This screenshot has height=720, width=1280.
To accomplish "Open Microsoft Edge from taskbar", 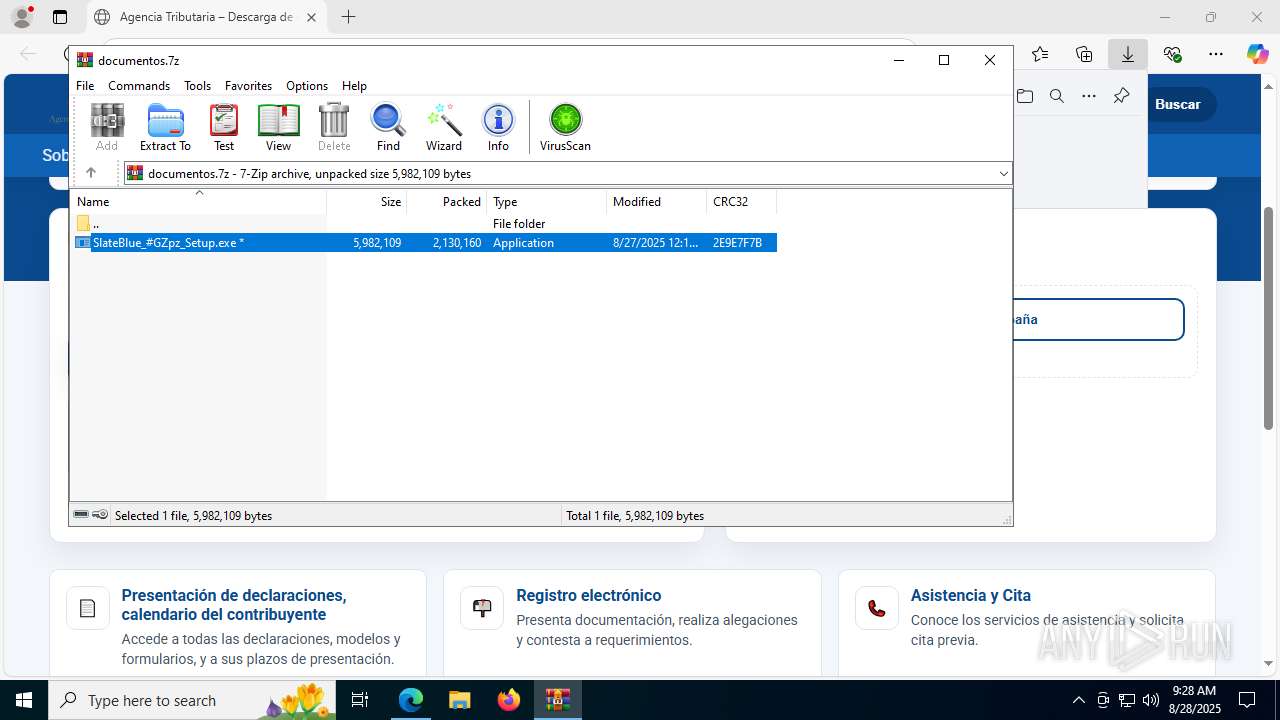I will click(410, 700).
